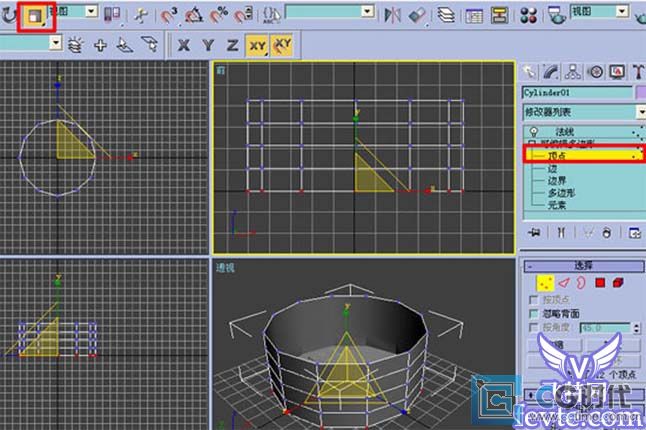This screenshot has height=430, width=646.
Task: Open the Layer Manager icon
Action: (x=446, y=15)
